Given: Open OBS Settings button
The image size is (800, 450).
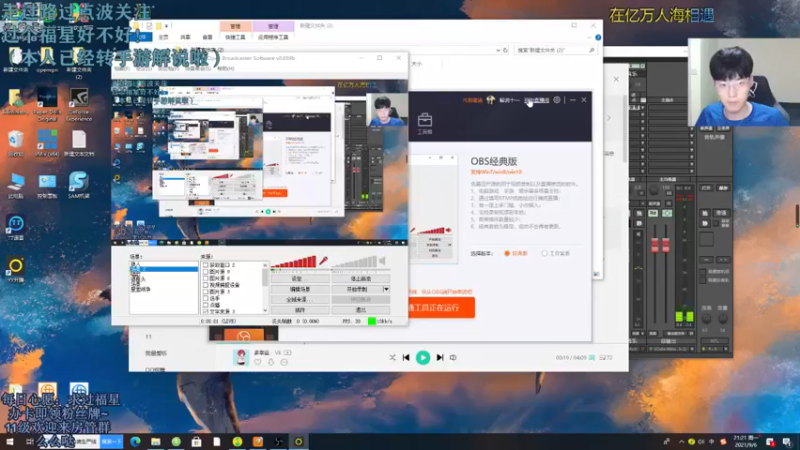Looking at the screenshot, I should coord(300,279).
